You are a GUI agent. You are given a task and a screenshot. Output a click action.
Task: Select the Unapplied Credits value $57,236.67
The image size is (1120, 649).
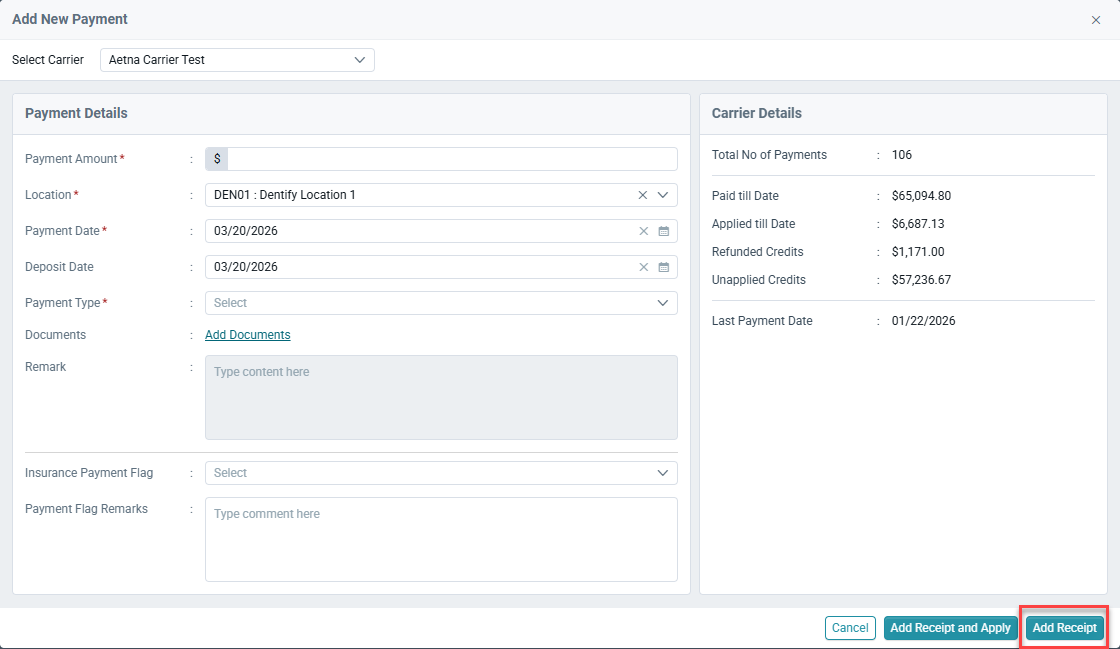pos(921,280)
